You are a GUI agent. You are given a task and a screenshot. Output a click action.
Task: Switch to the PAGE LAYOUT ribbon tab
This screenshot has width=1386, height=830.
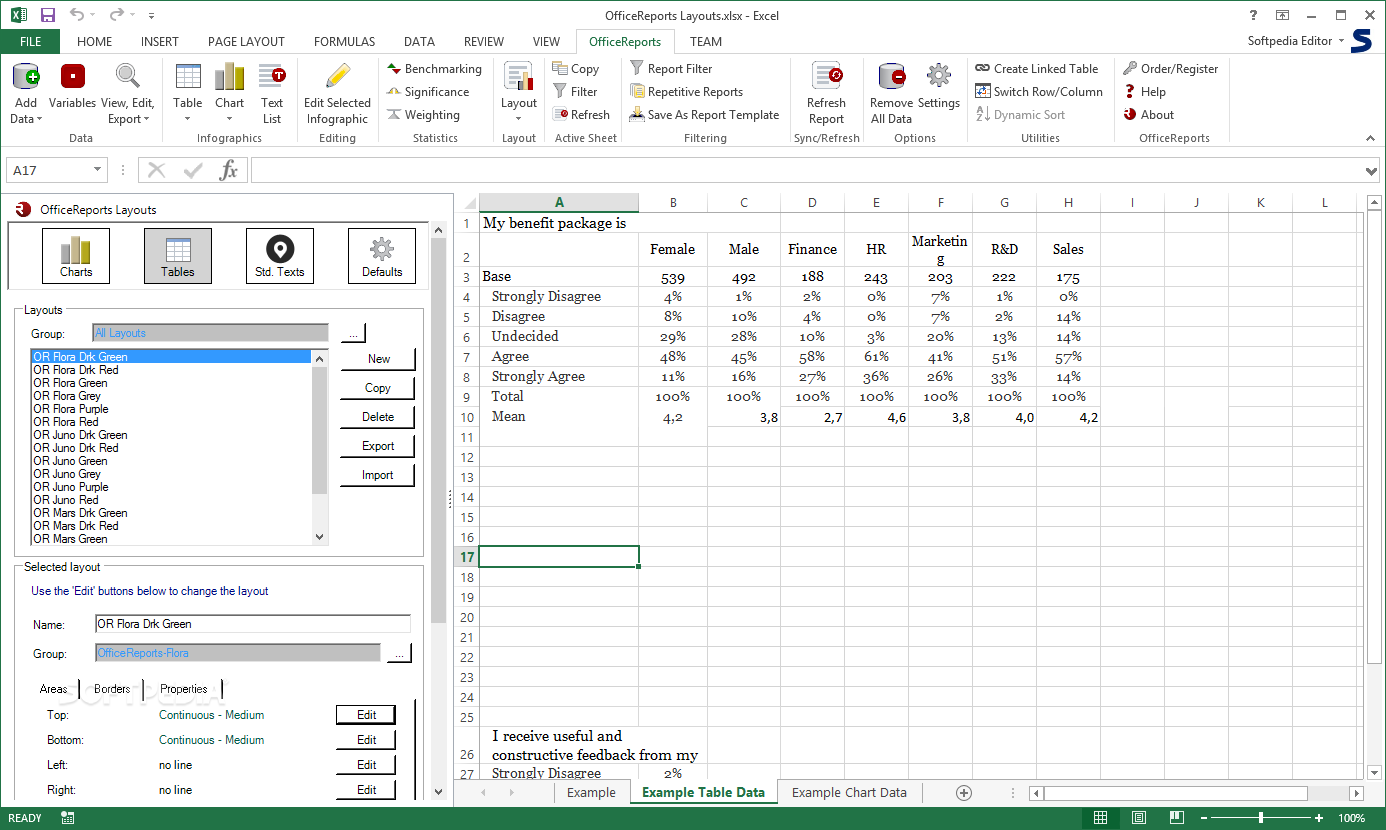click(x=246, y=42)
